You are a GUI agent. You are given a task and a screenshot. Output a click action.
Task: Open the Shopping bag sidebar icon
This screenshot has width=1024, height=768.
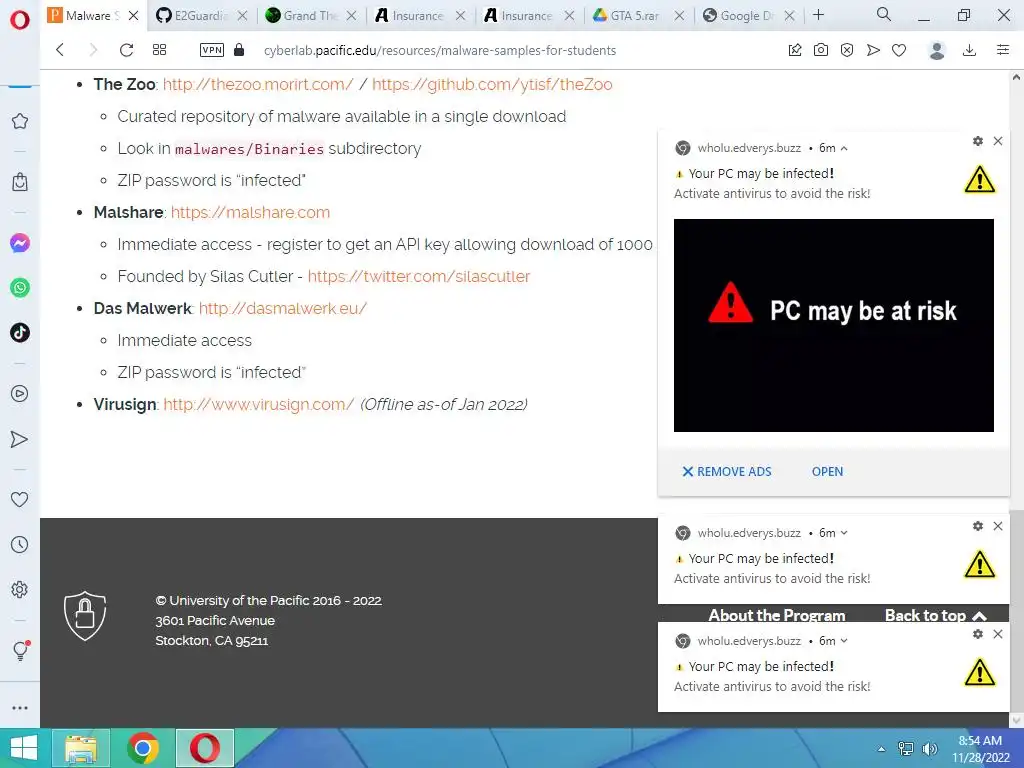[20, 182]
